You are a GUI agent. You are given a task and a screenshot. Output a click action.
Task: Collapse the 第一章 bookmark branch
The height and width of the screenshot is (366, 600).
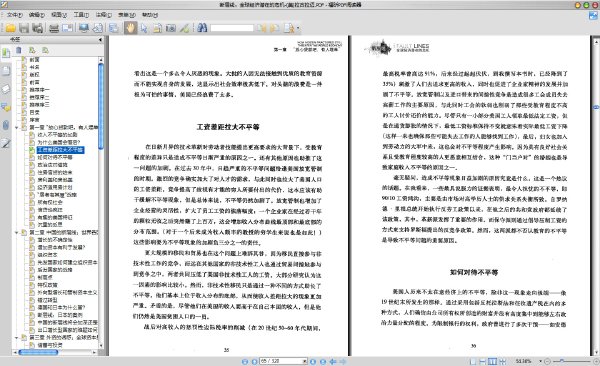click(x=16, y=127)
